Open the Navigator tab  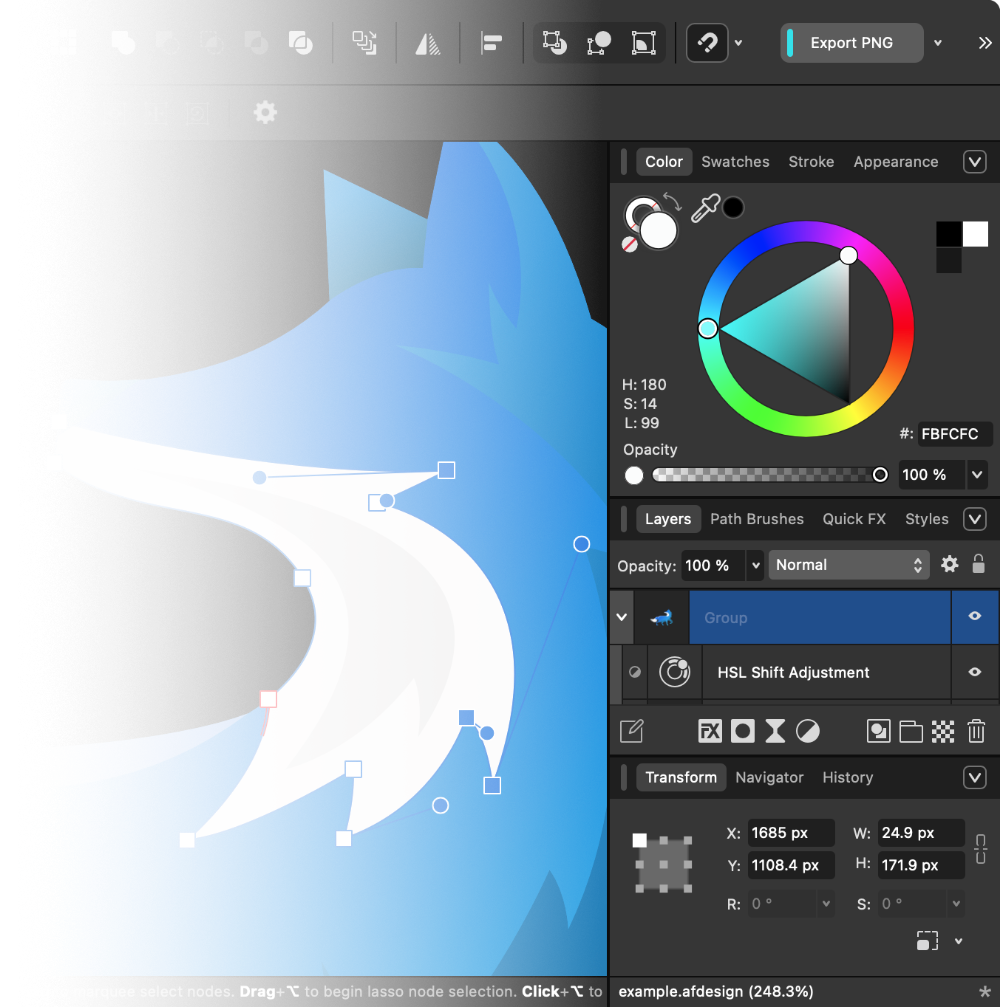769,777
